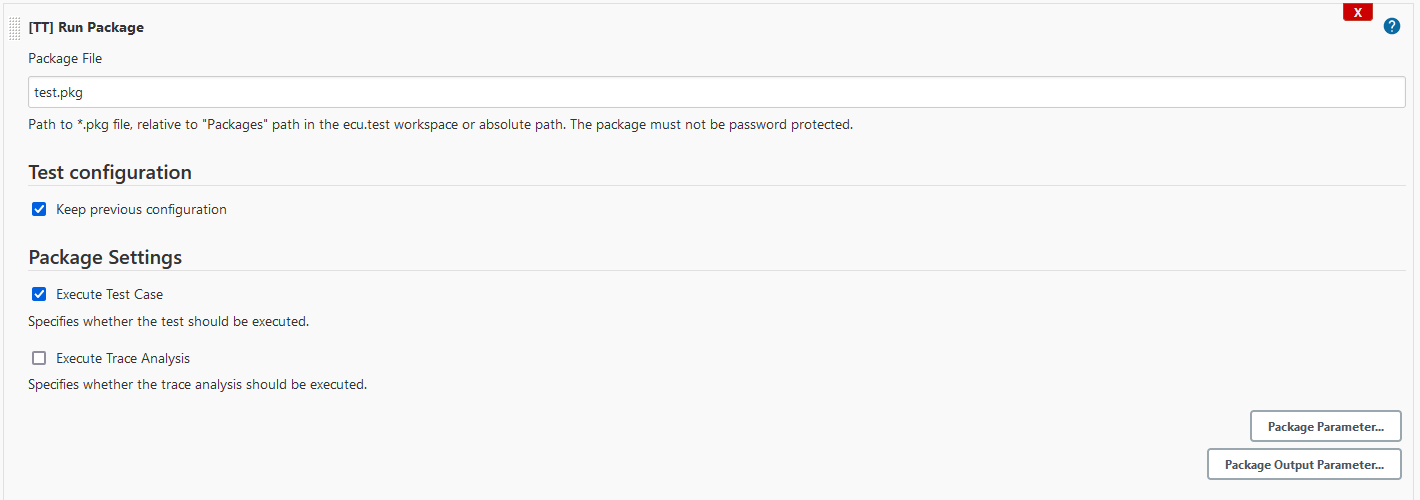
Task: Disable the Execute Test Case checkbox
Action: 39,295
